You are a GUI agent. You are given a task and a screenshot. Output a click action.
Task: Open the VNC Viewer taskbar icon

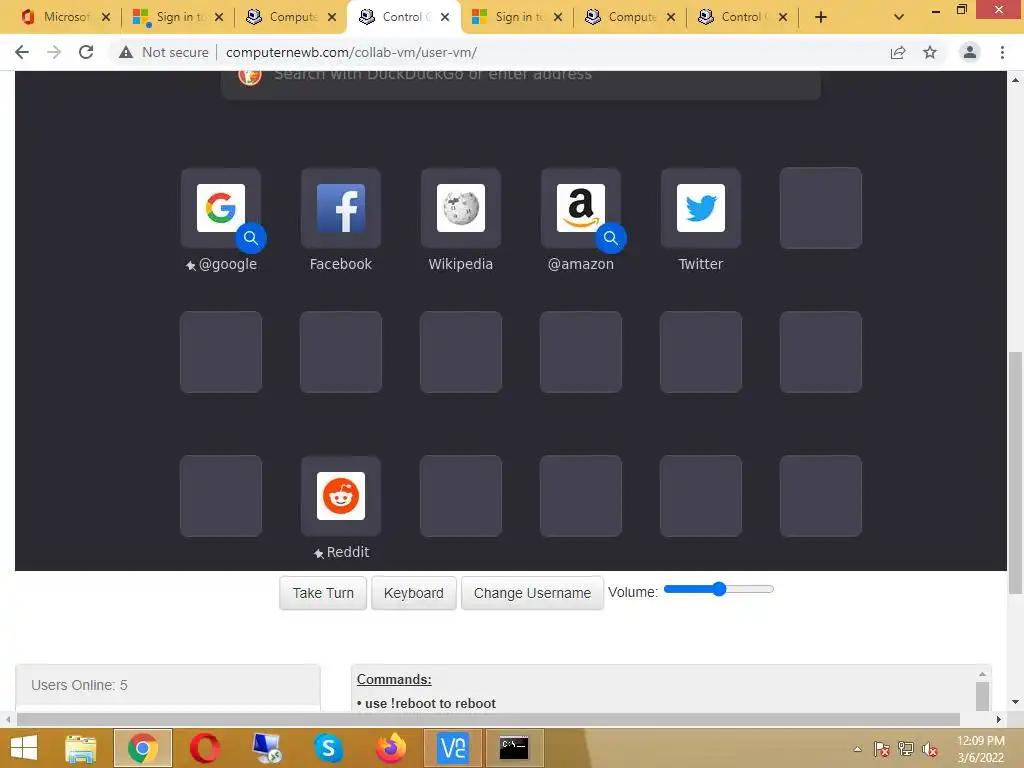tap(453, 748)
